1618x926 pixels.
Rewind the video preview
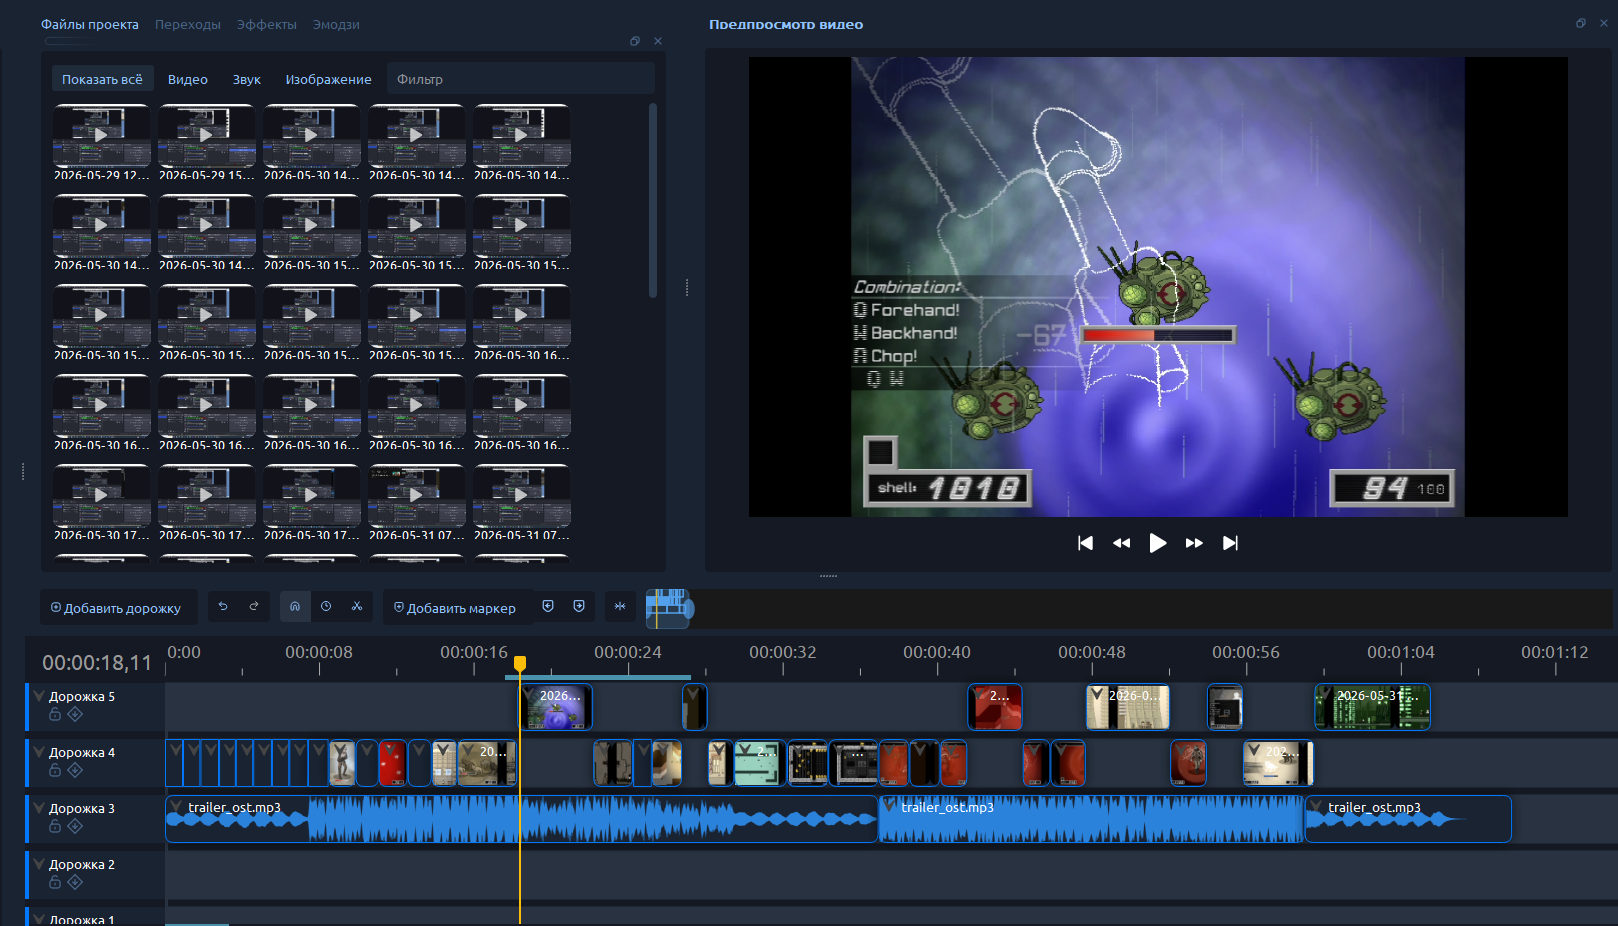[1121, 543]
